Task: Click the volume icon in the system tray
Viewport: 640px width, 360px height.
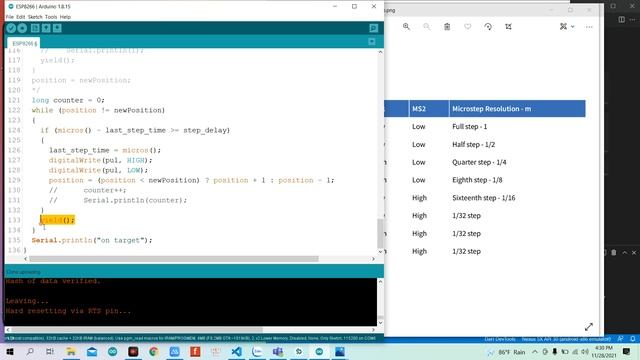Action: pyautogui.click(x=585, y=352)
